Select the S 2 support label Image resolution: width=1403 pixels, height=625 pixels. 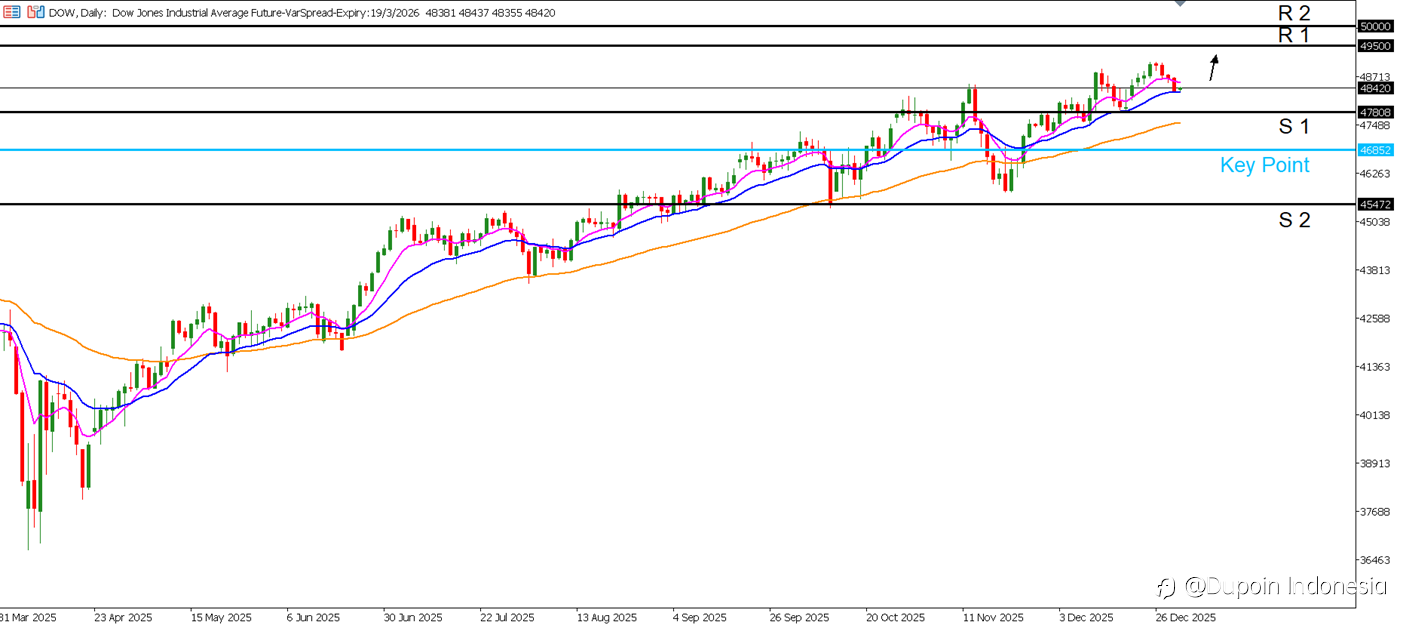[1294, 220]
